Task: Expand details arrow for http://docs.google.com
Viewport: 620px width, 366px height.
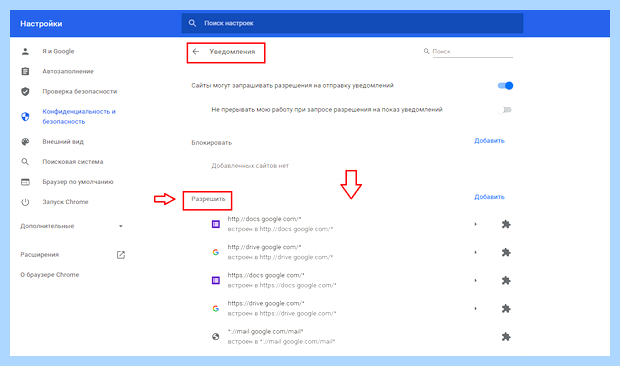Action: 475,224
